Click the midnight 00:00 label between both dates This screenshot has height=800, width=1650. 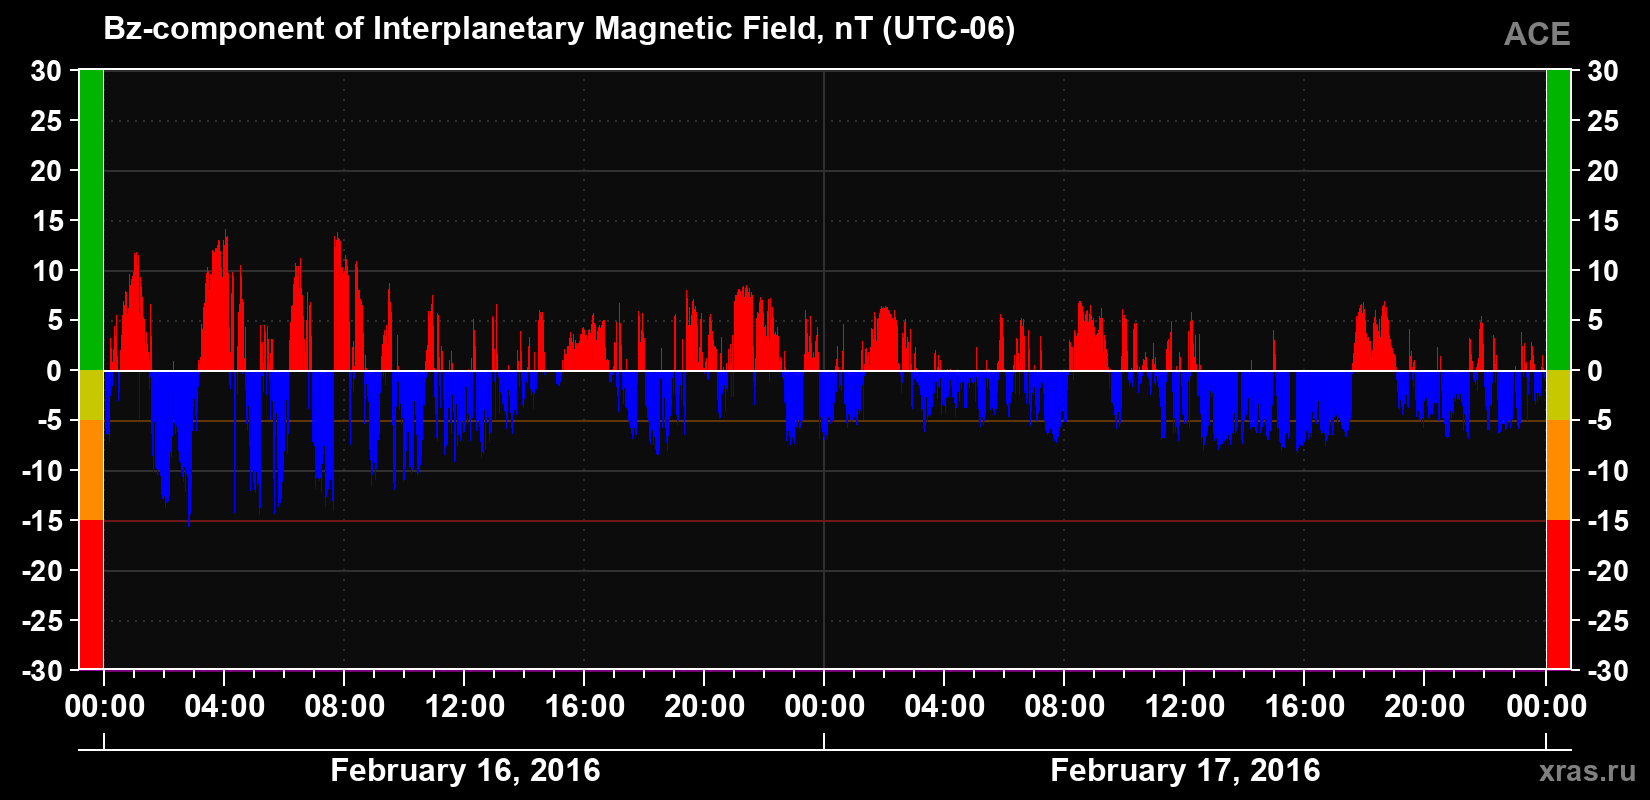coord(825,707)
